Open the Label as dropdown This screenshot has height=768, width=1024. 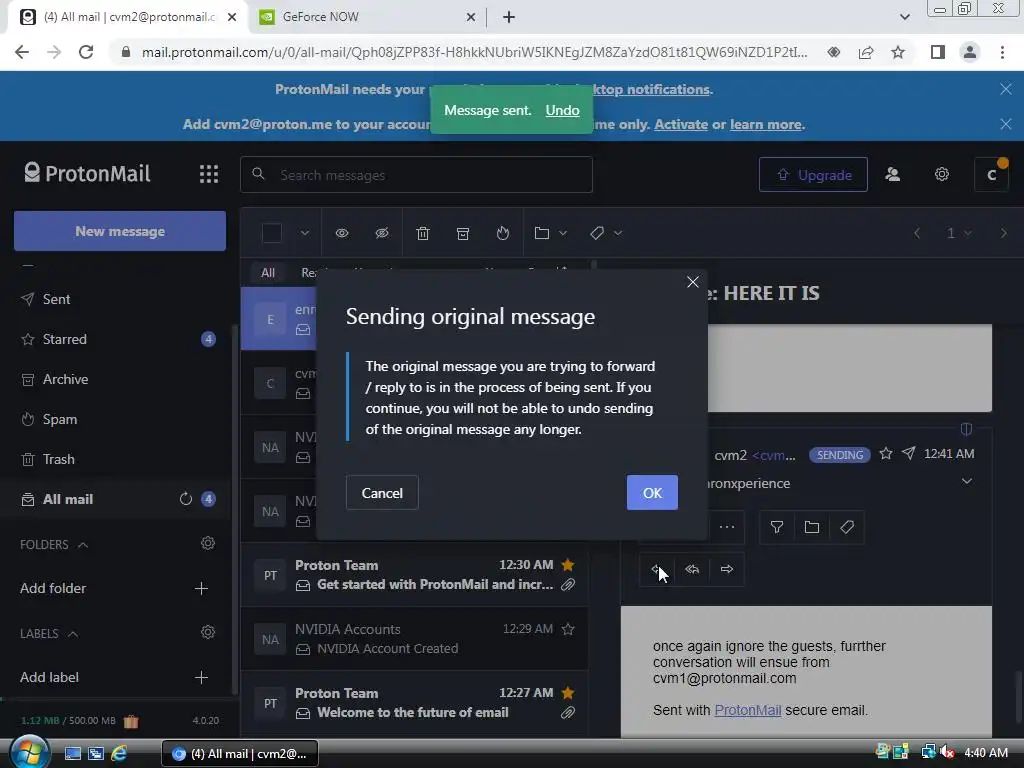pos(605,233)
